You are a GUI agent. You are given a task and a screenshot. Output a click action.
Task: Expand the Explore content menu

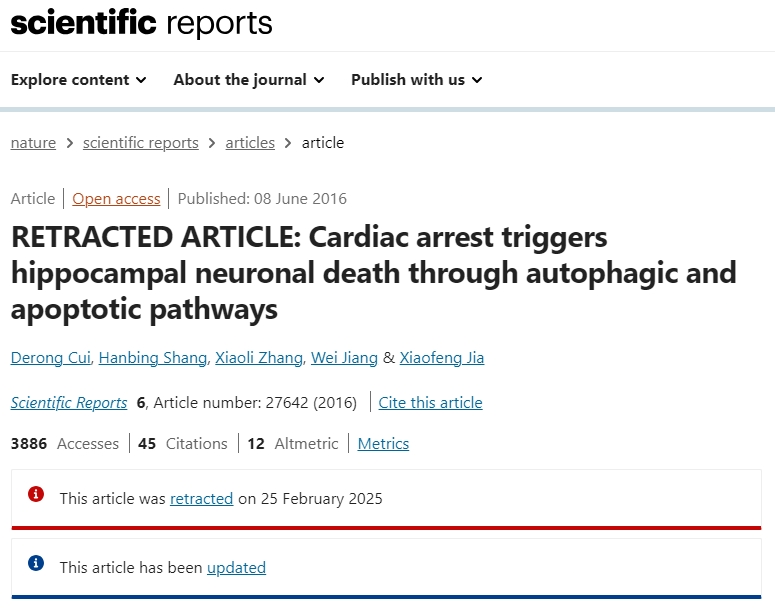coord(79,80)
